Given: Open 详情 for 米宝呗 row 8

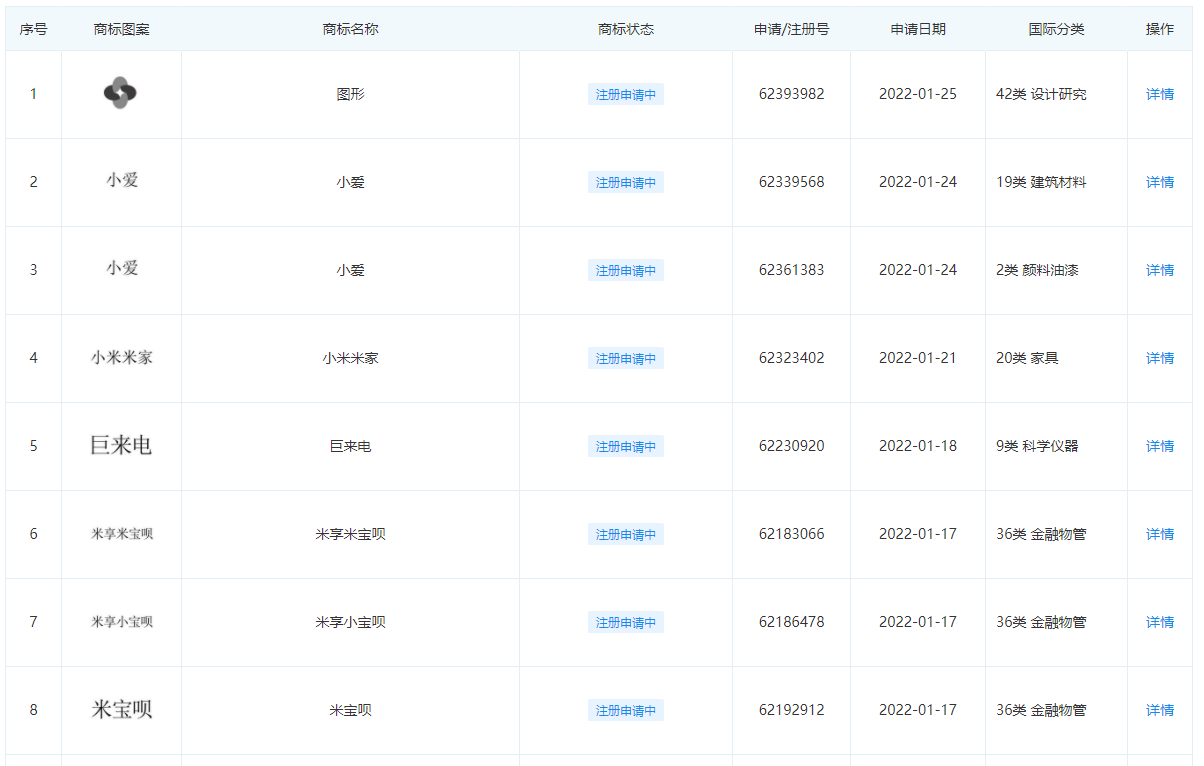Looking at the screenshot, I should pos(1160,710).
